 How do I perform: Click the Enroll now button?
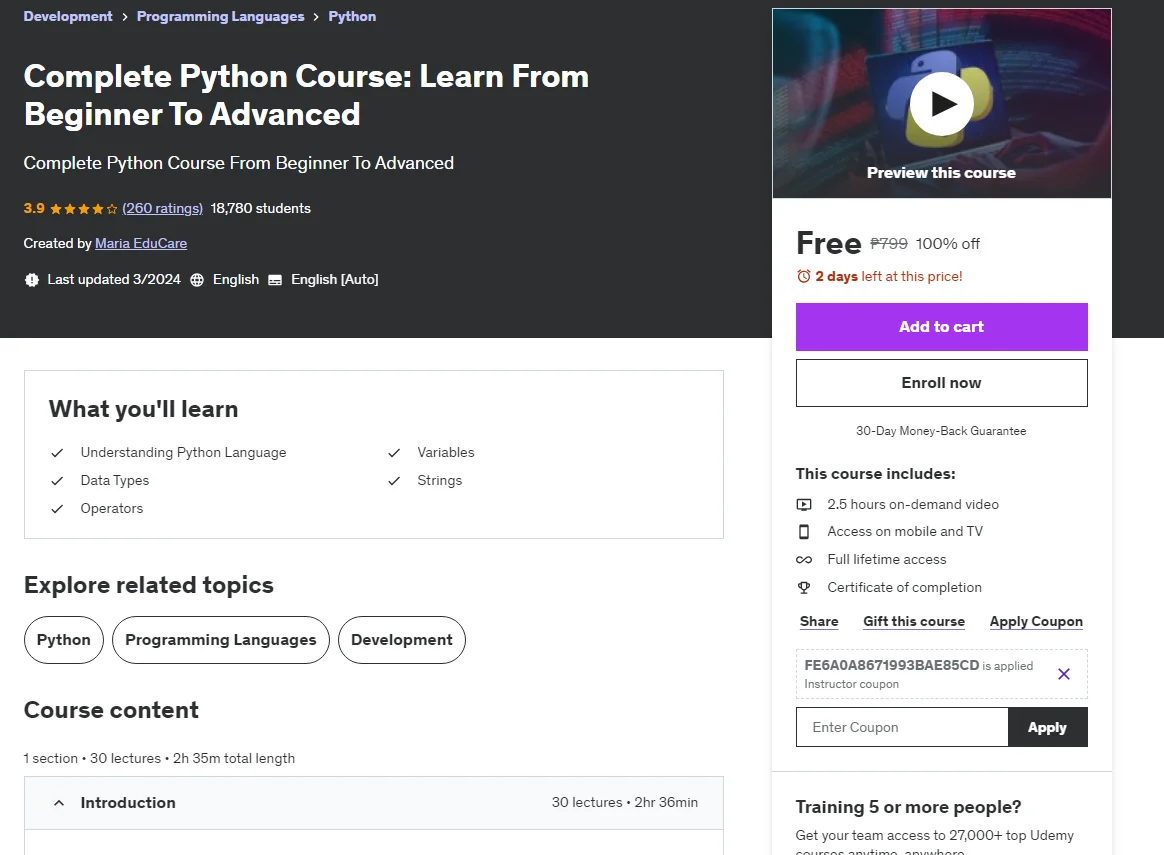(941, 383)
